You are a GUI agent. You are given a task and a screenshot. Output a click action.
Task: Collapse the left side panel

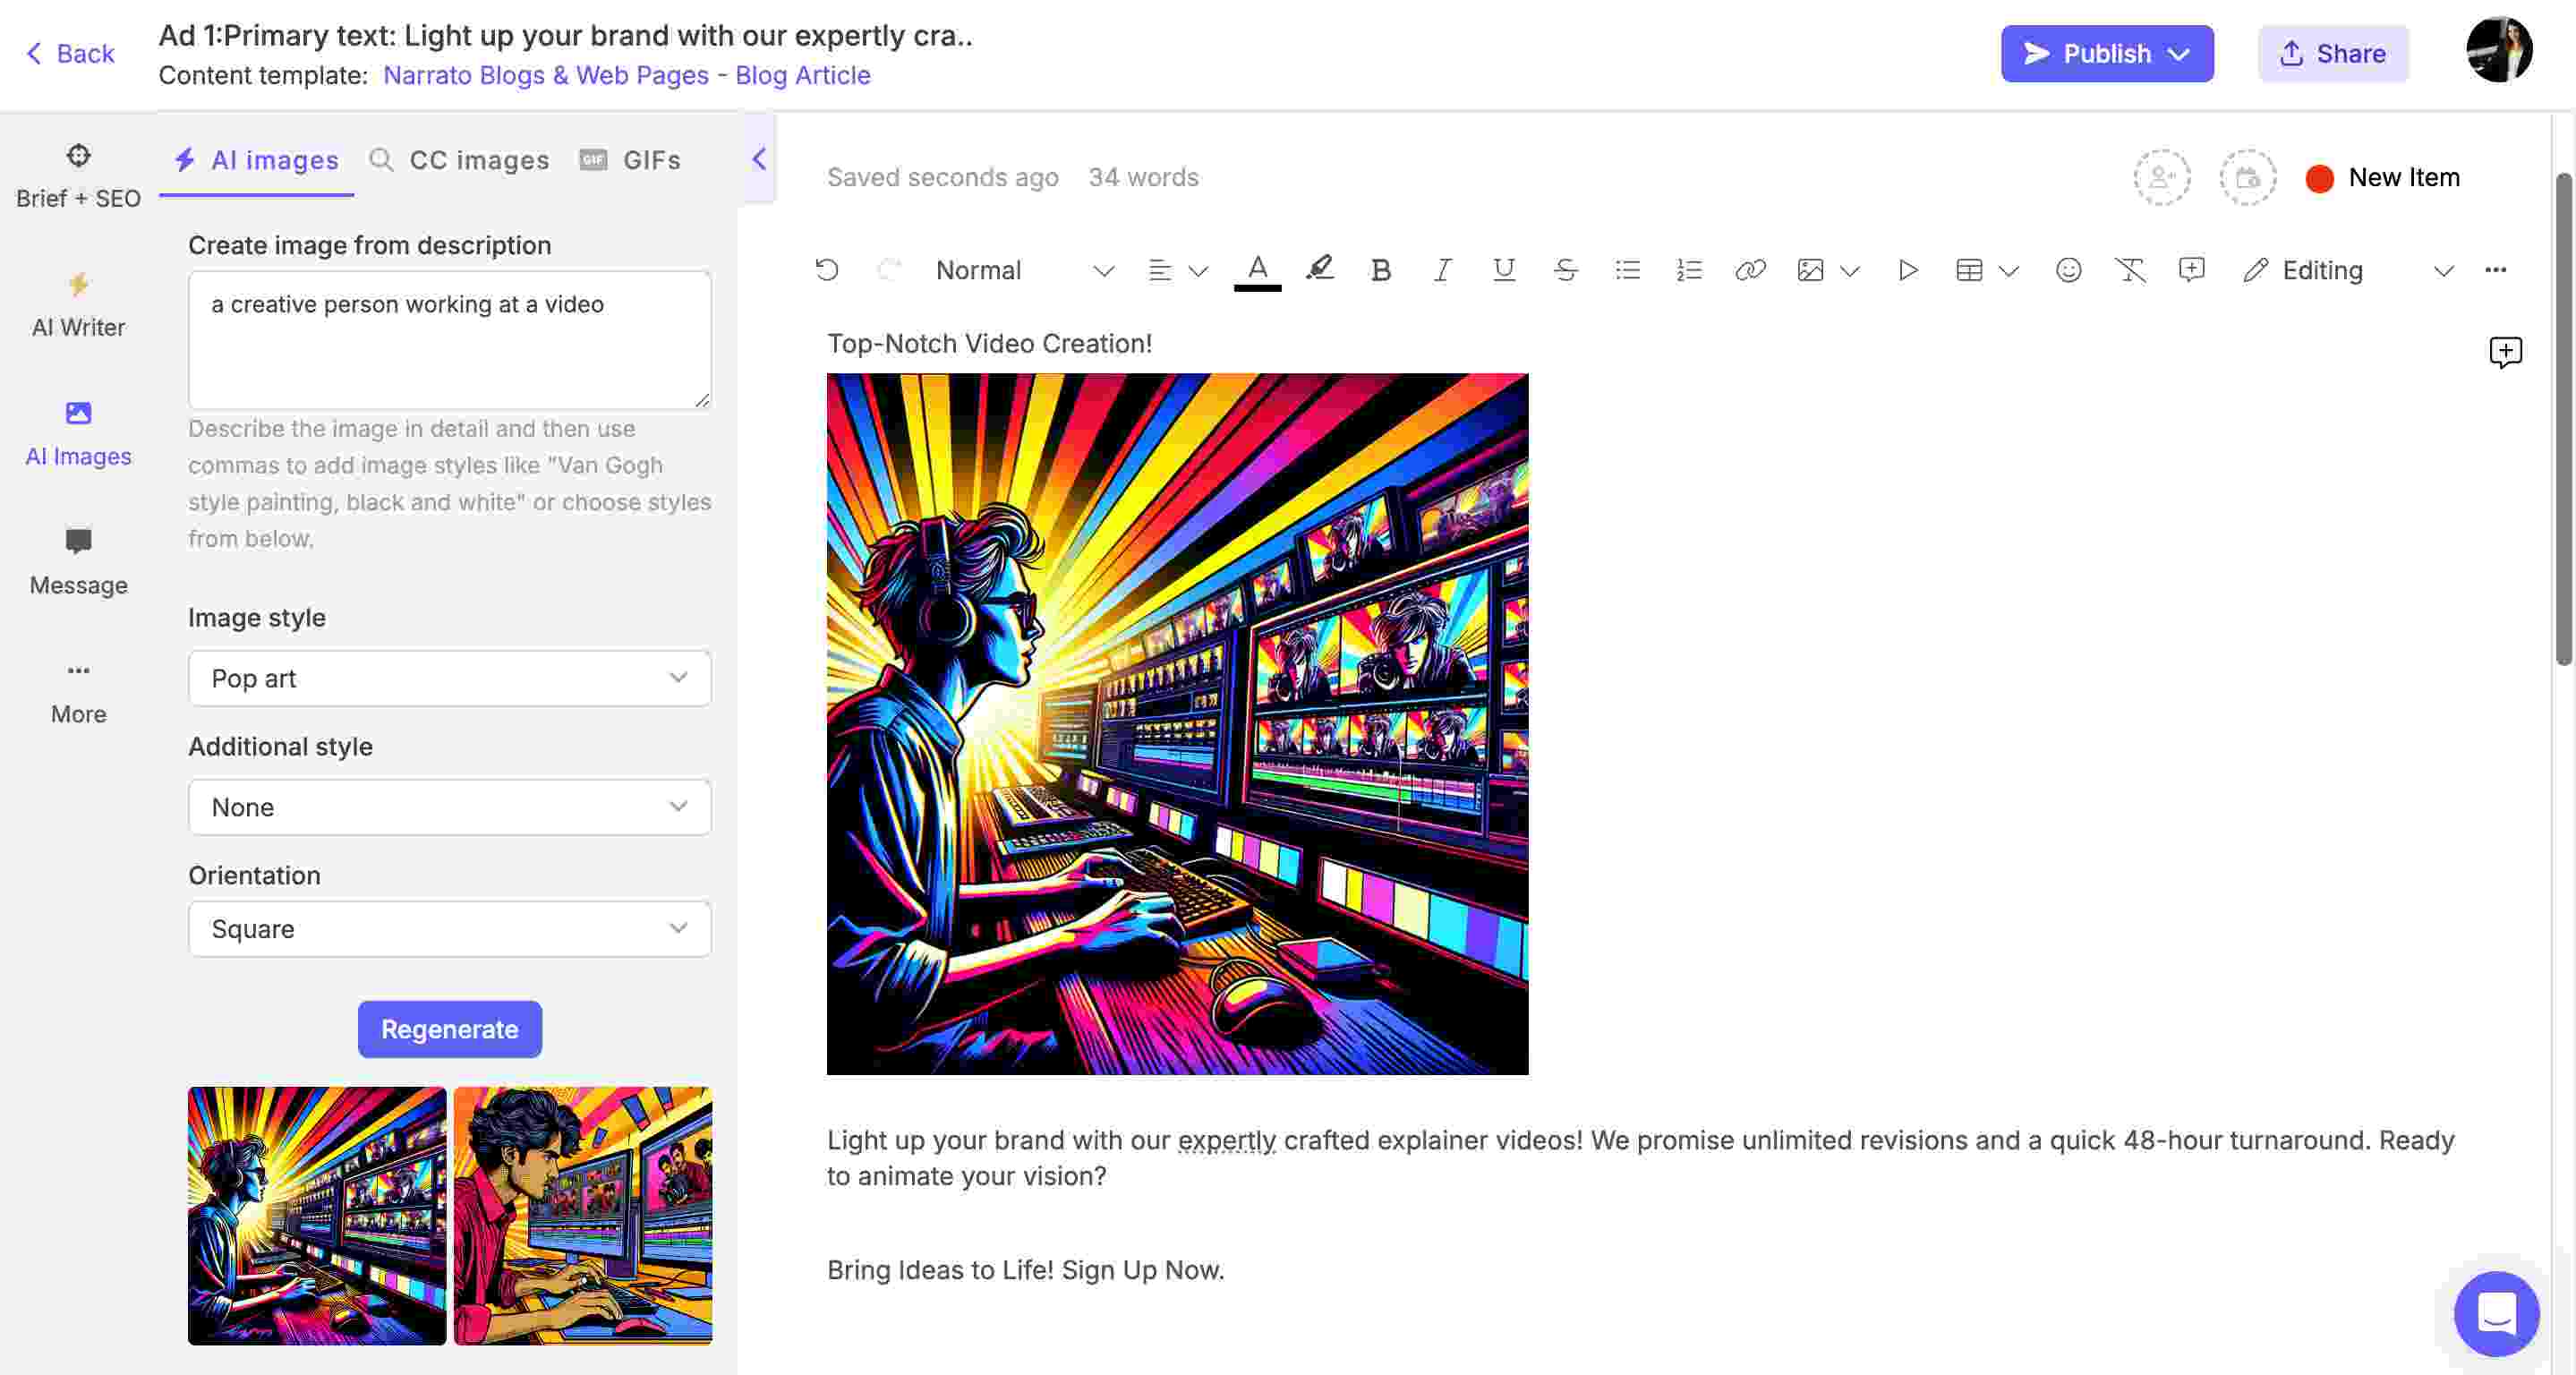coord(759,159)
